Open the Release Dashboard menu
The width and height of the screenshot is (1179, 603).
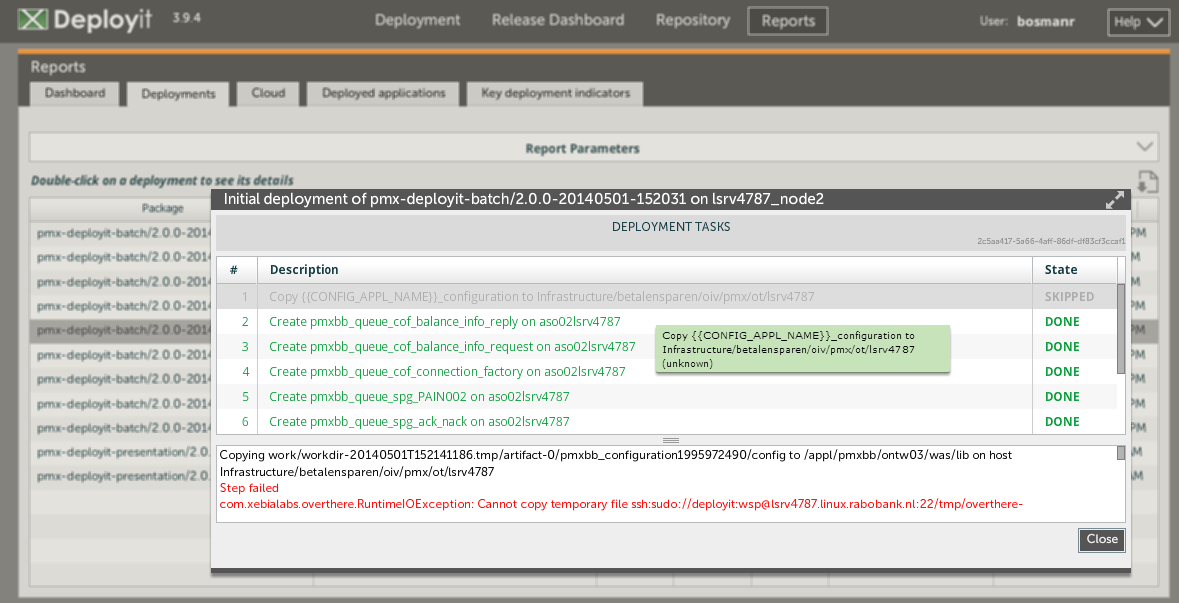557,20
